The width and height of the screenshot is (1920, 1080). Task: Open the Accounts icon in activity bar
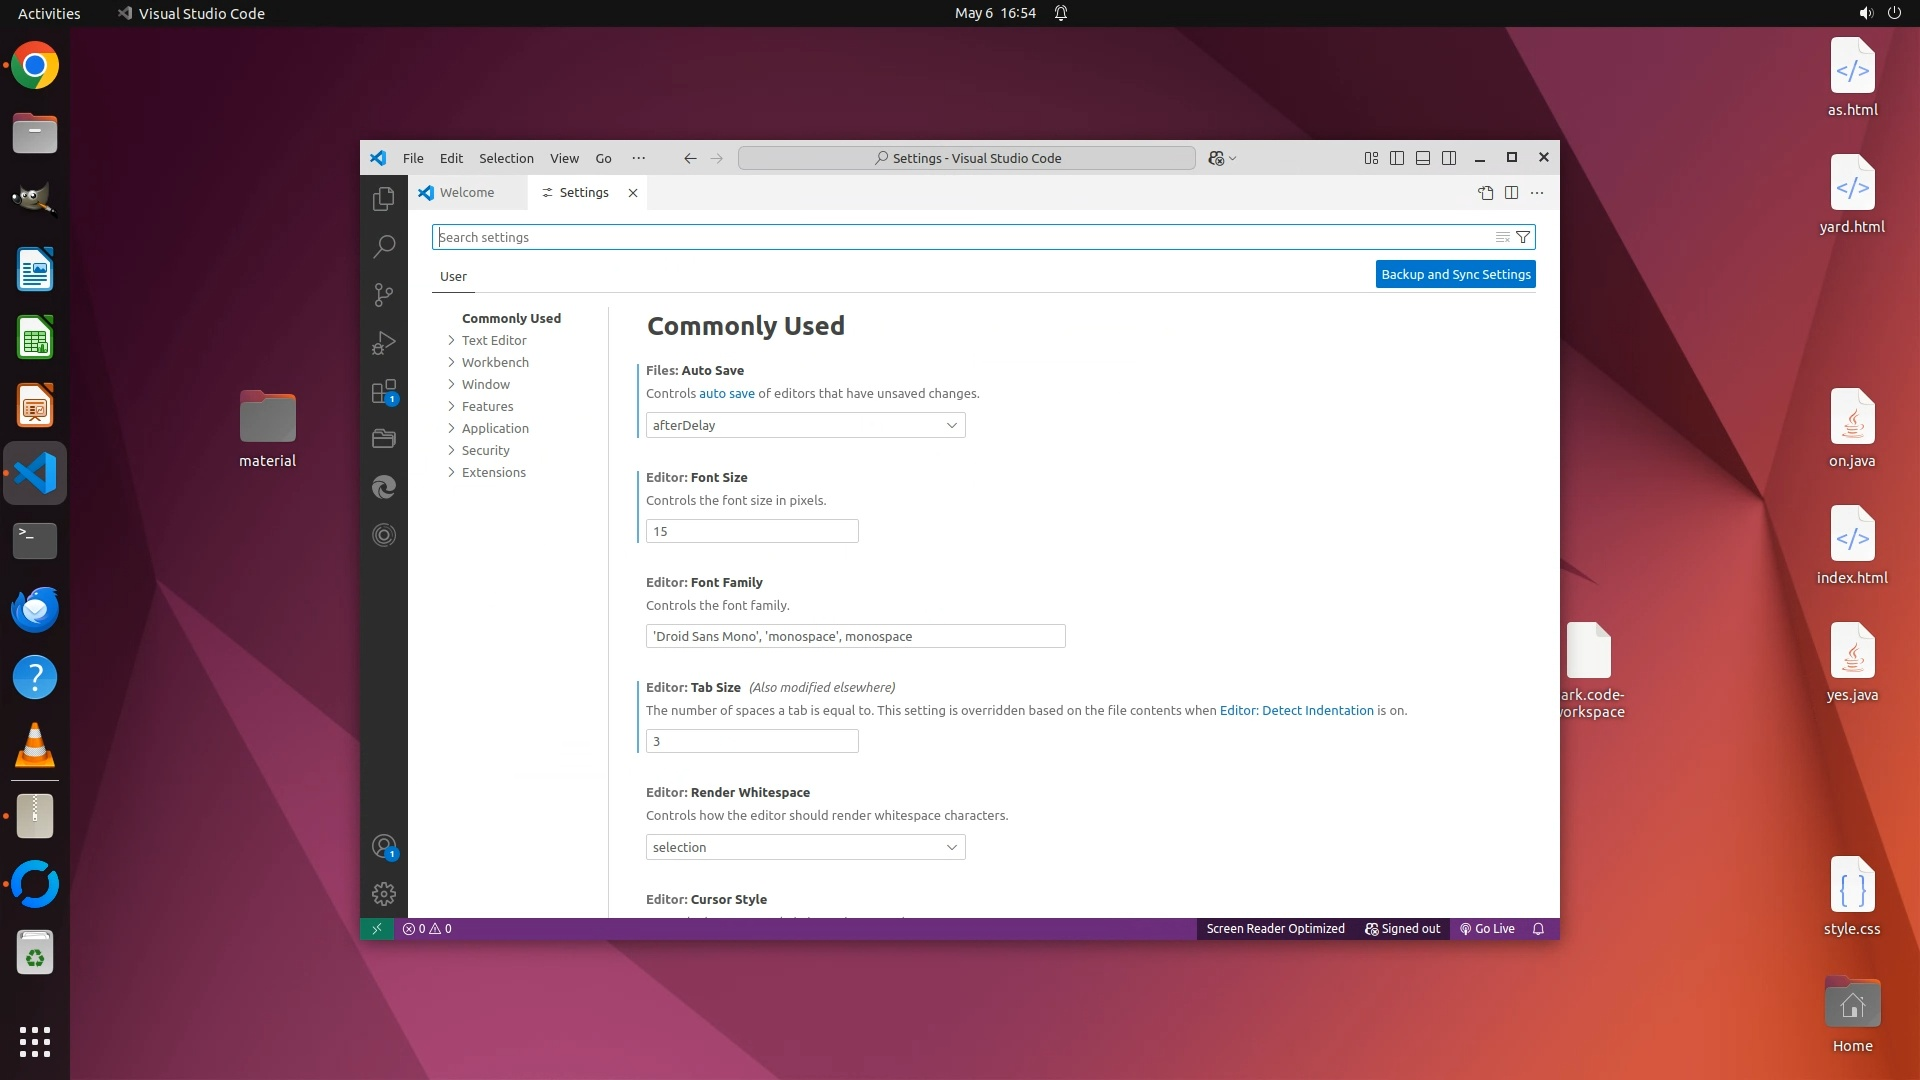click(x=383, y=846)
